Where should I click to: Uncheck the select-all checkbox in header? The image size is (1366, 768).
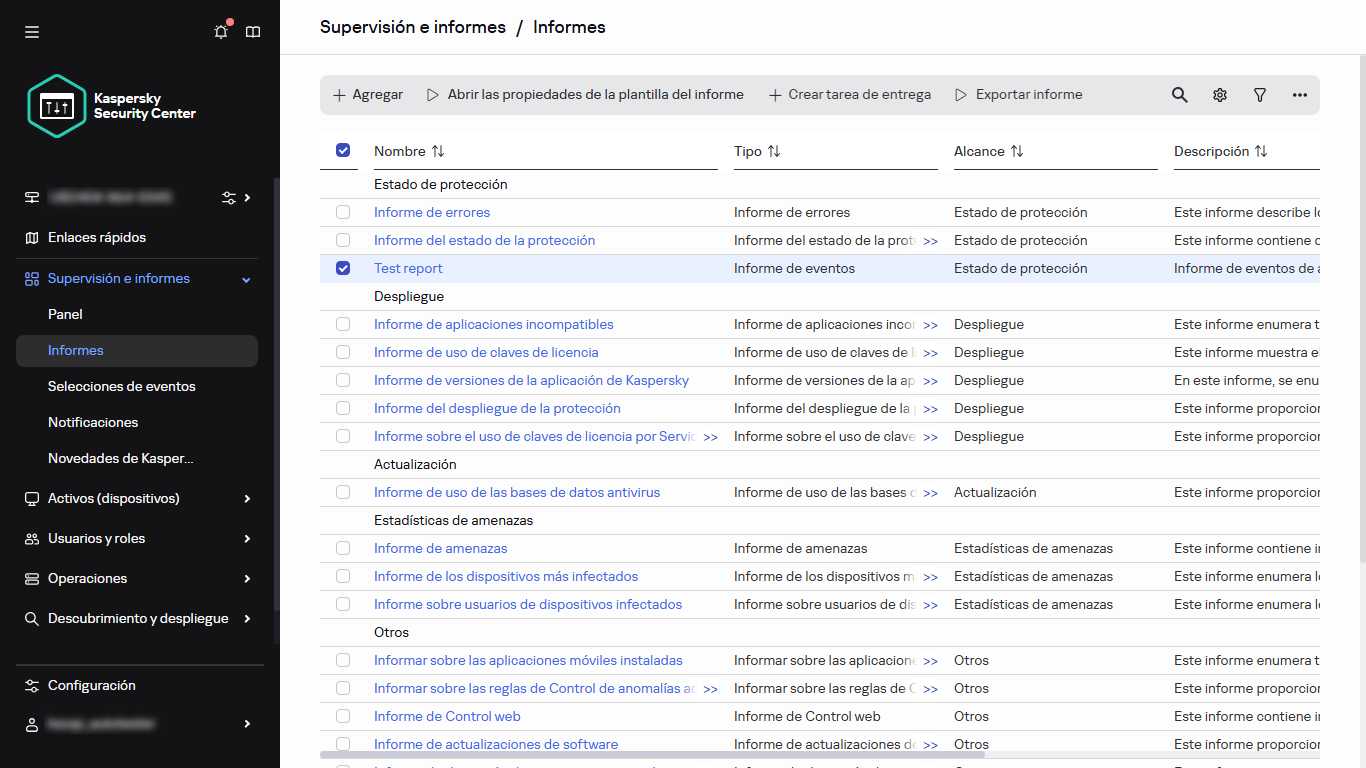tap(343, 150)
